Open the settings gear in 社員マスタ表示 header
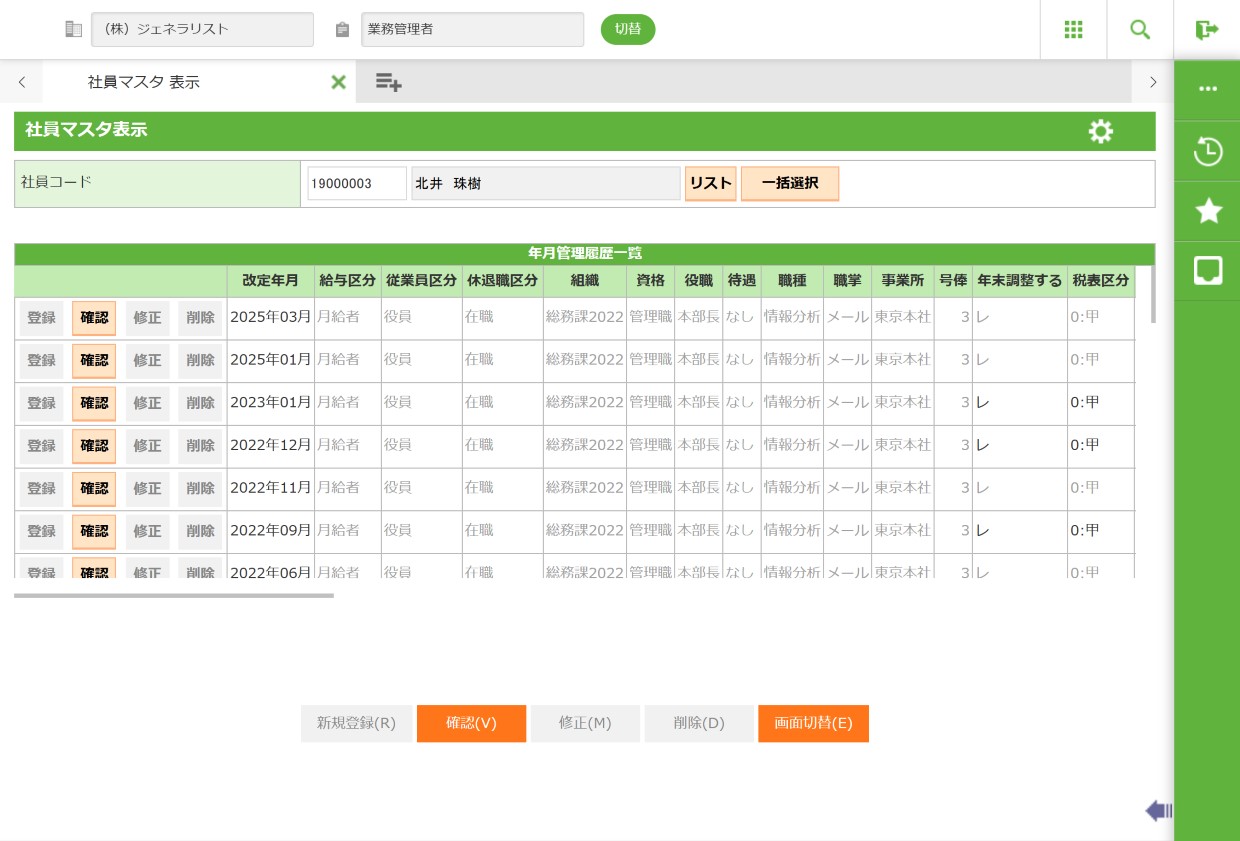 [x=1100, y=131]
